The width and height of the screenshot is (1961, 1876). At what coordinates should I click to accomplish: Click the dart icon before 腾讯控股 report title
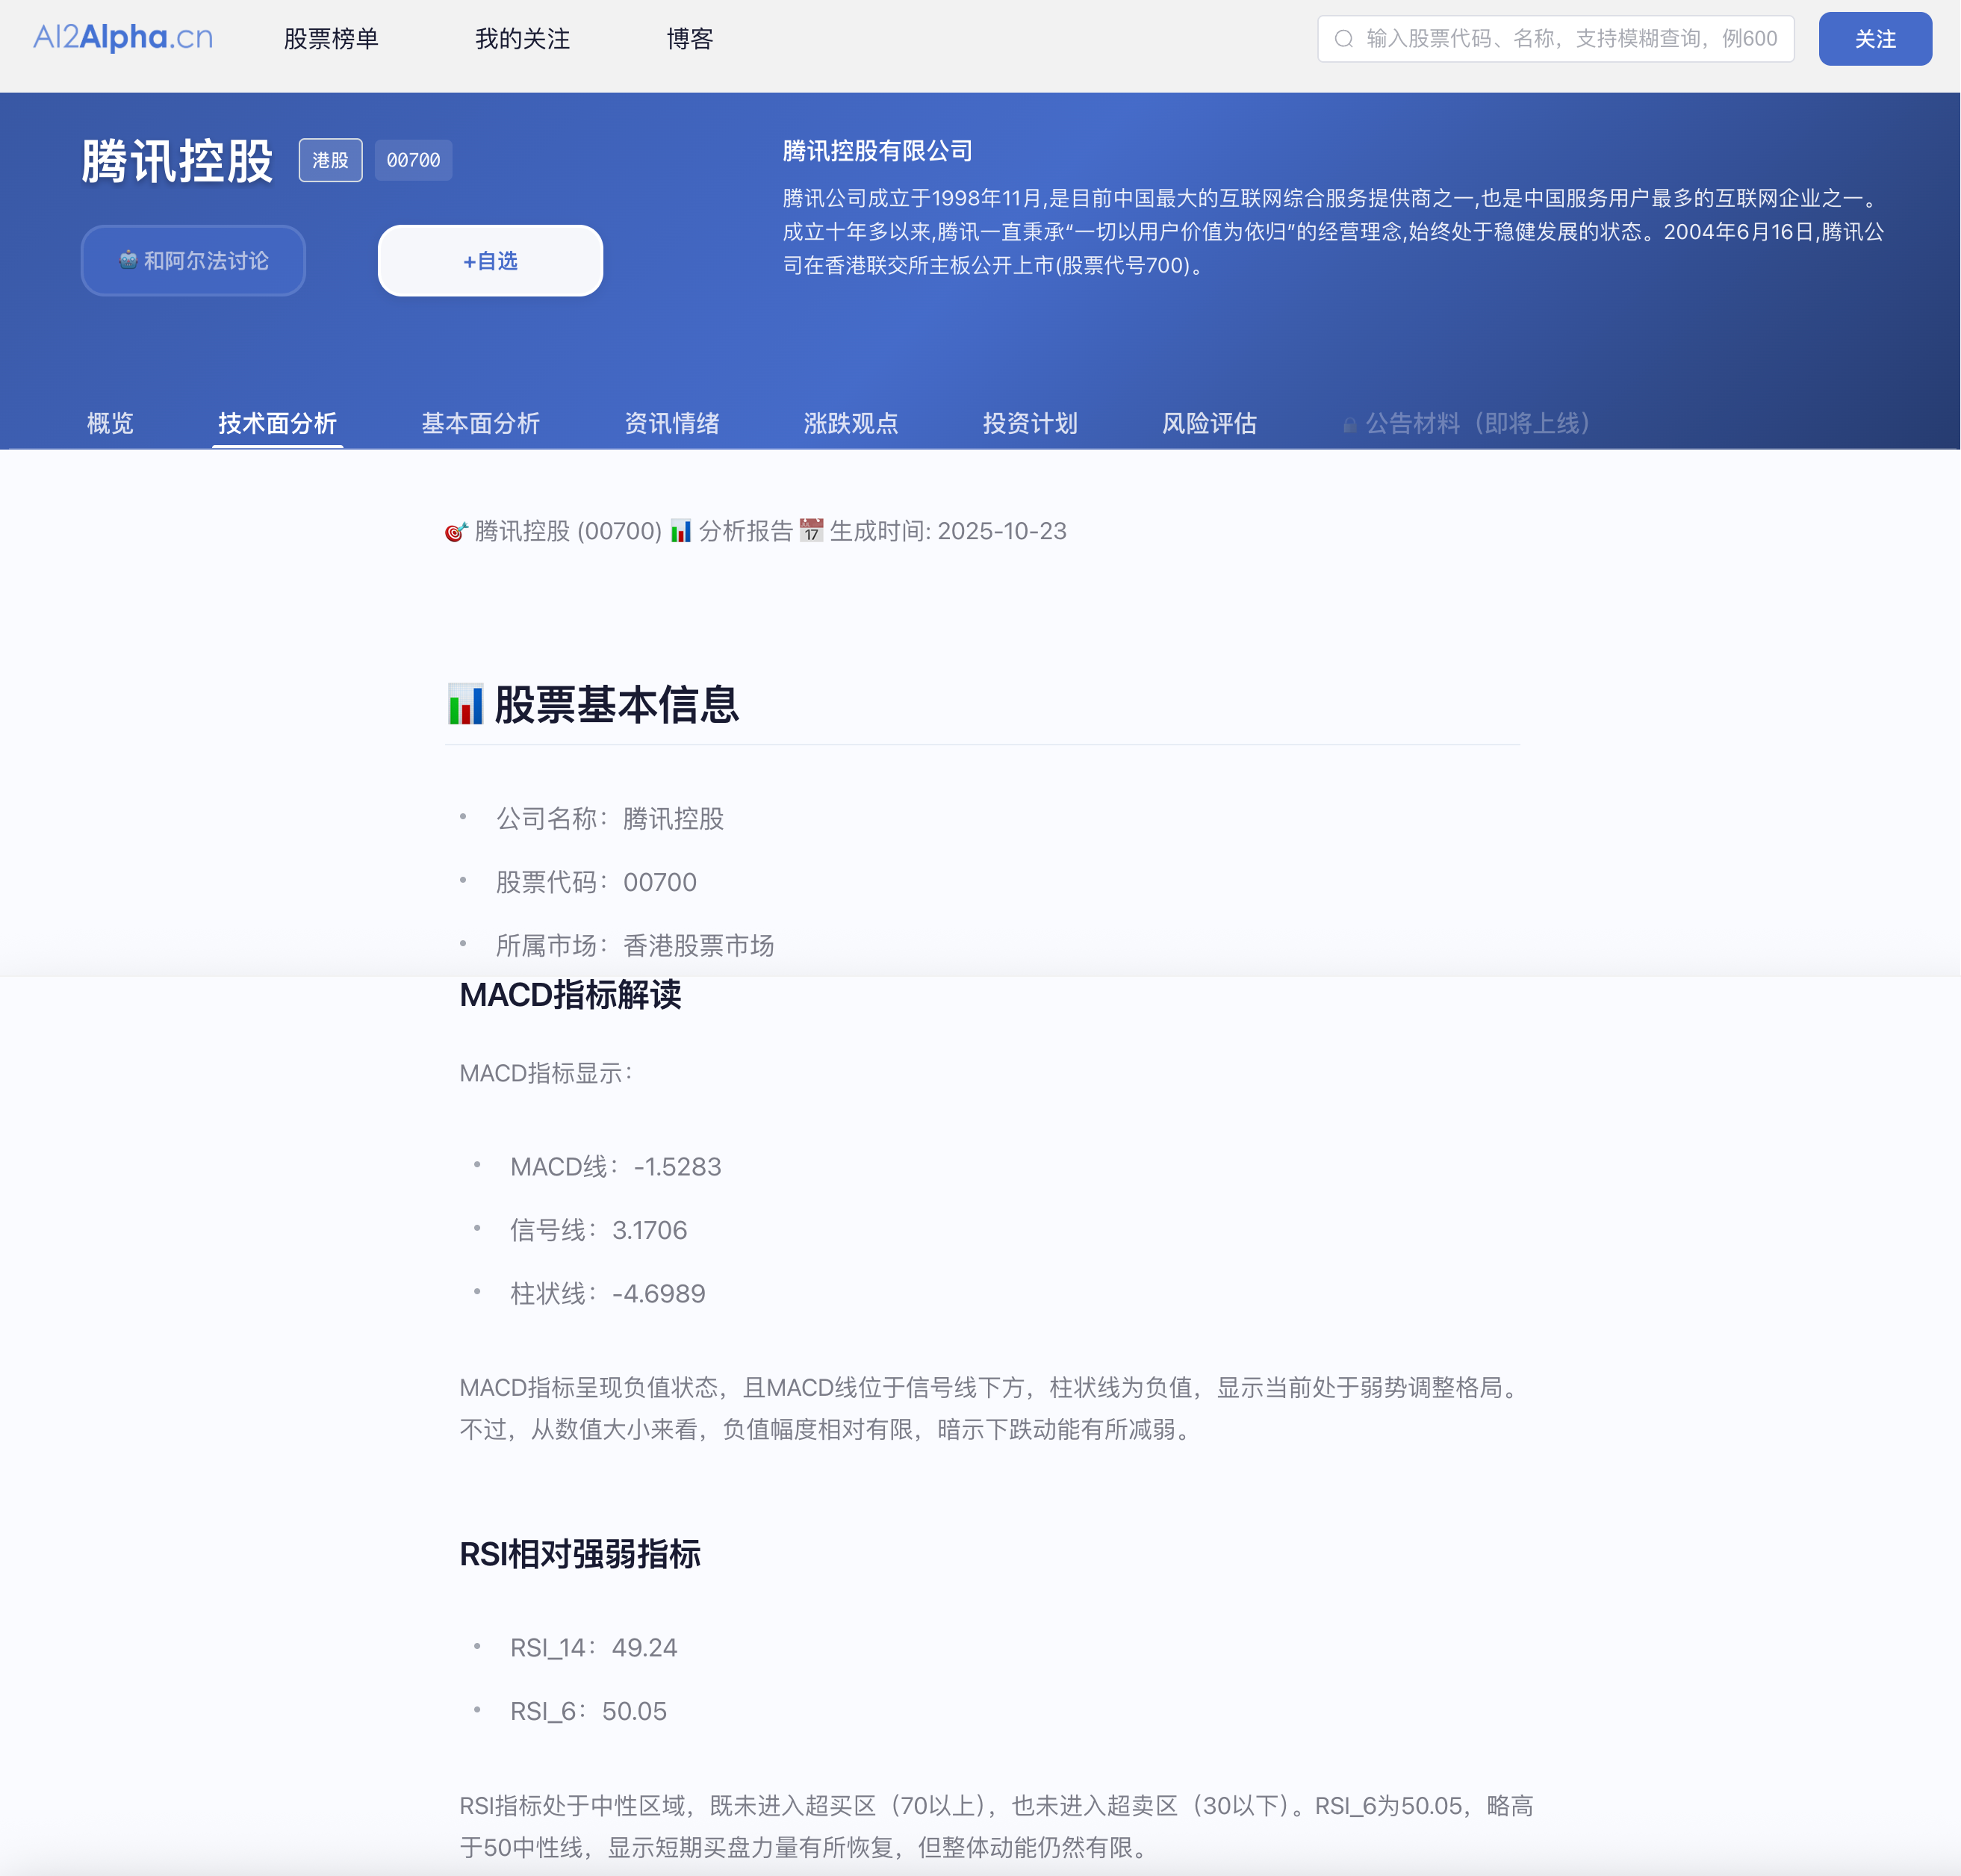pyautogui.click(x=455, y=531)
